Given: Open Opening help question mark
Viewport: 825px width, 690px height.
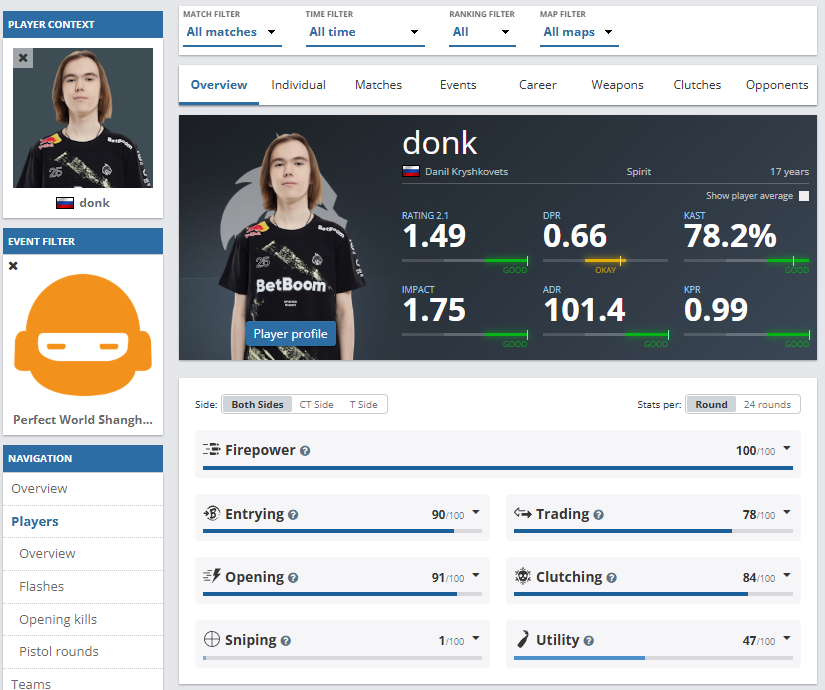Looking at the screenshot, I should [x=293, y=578].
